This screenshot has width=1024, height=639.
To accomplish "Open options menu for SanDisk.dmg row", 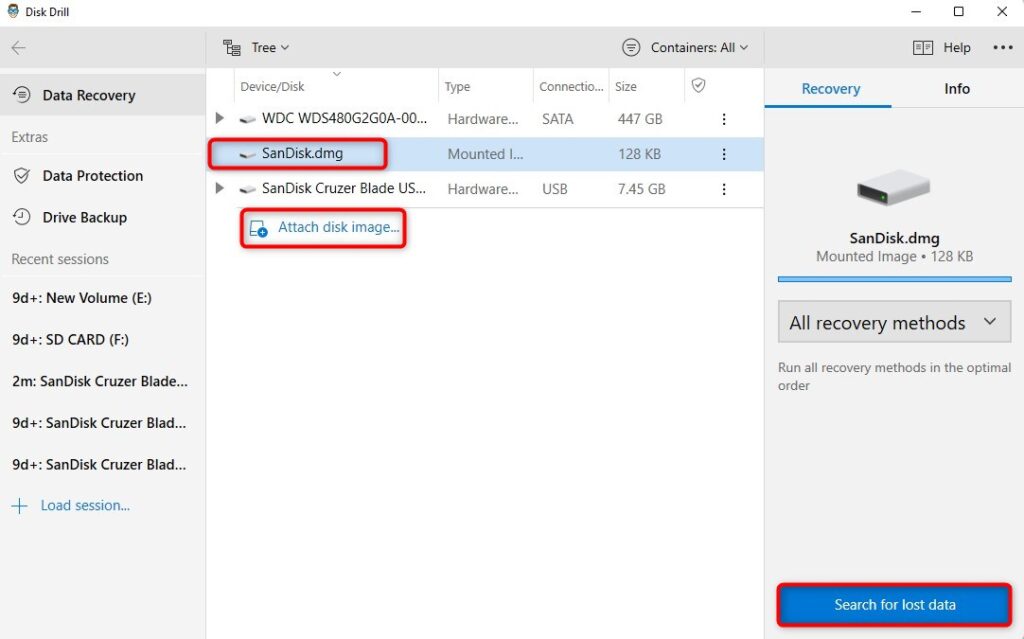I will pos(724,154).
